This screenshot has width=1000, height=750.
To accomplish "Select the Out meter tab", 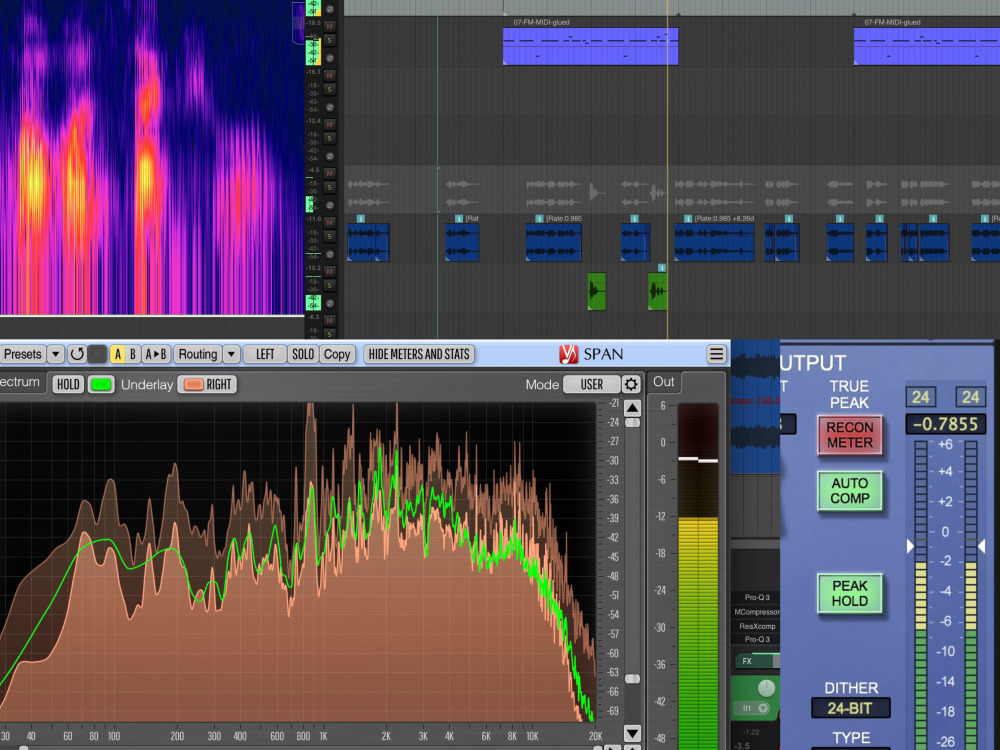I will [x=663, y=381].
